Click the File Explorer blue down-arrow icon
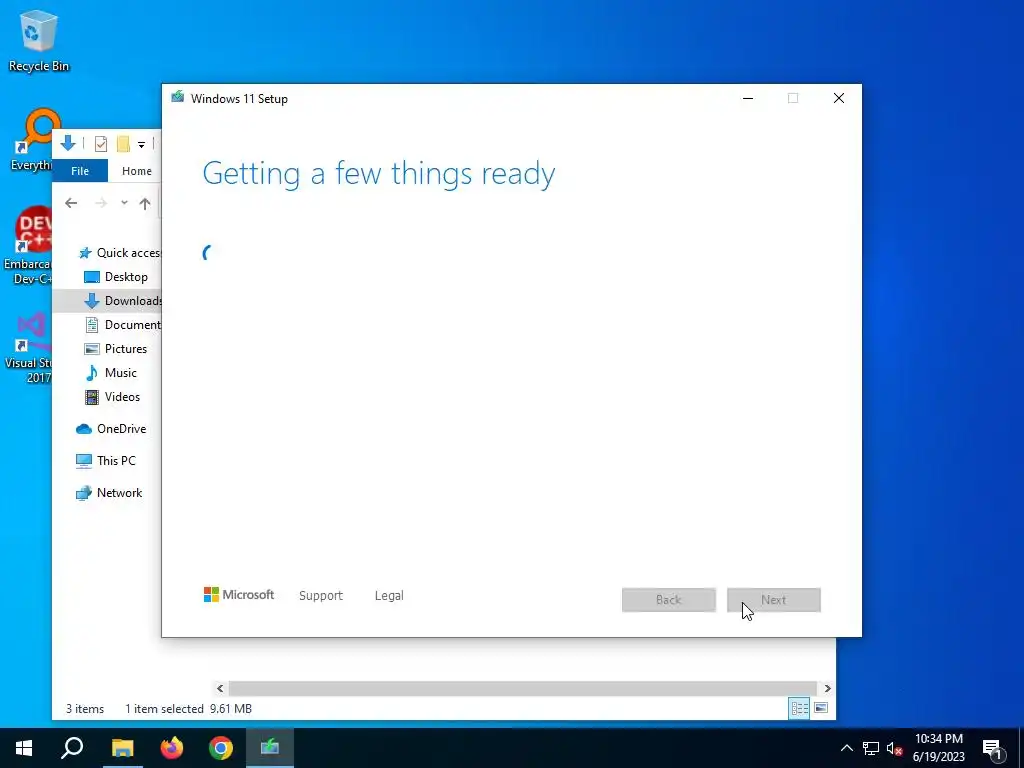This screenshot has height=768, width=1024. (x=68, y=143)
